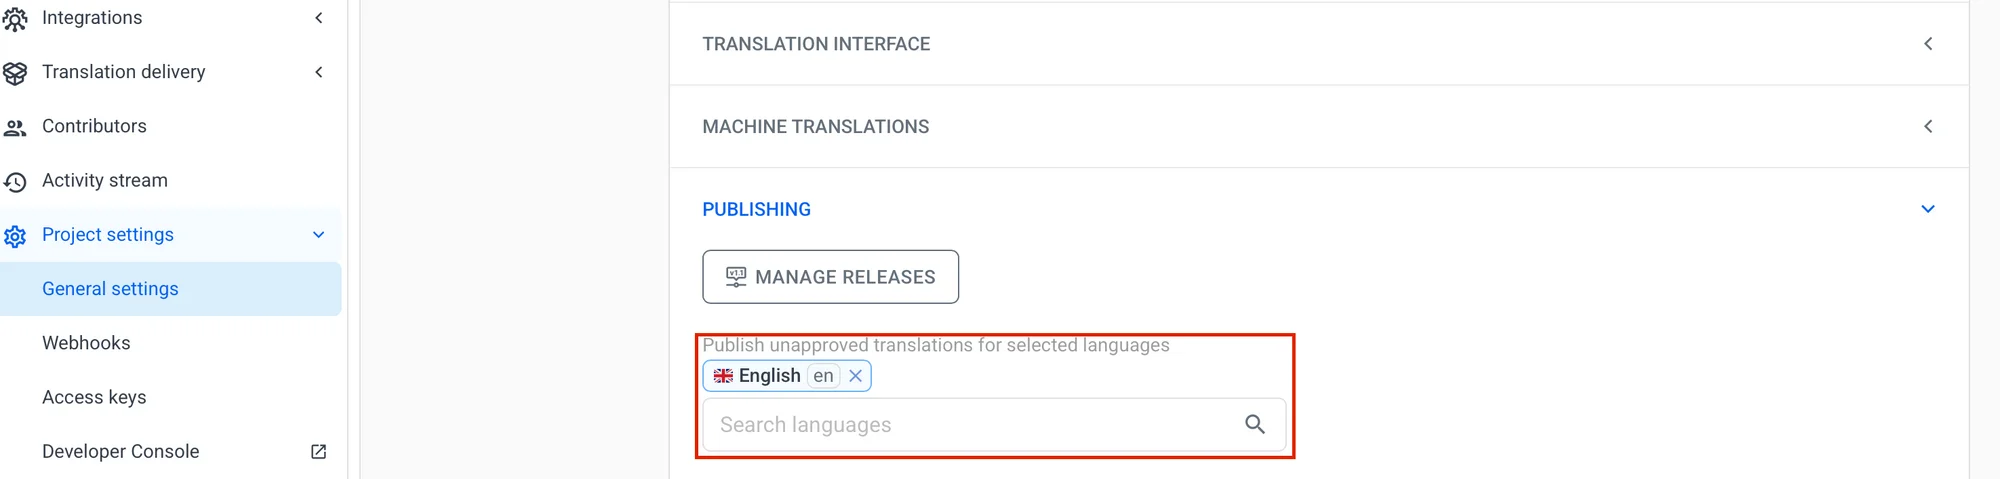Collapse the Project settings submenu chevron

(319, 235)
